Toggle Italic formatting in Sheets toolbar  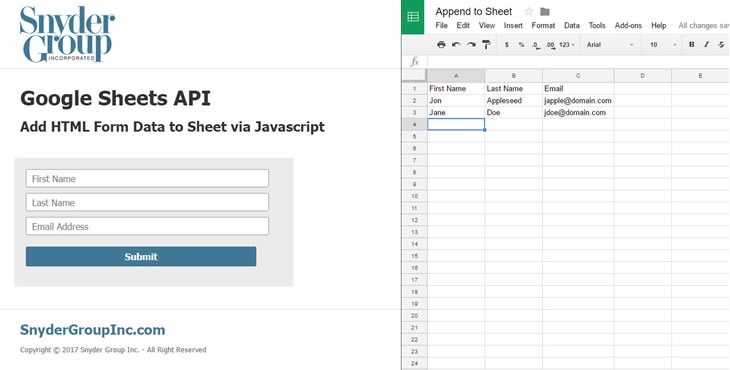(x=706, y=45)
